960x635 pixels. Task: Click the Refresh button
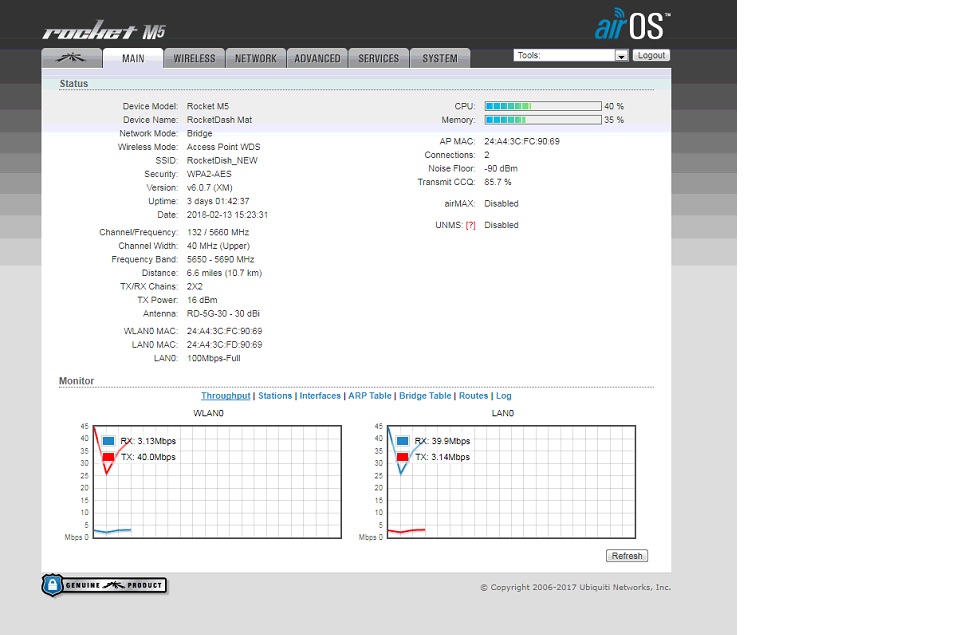[x=627, y=555]
